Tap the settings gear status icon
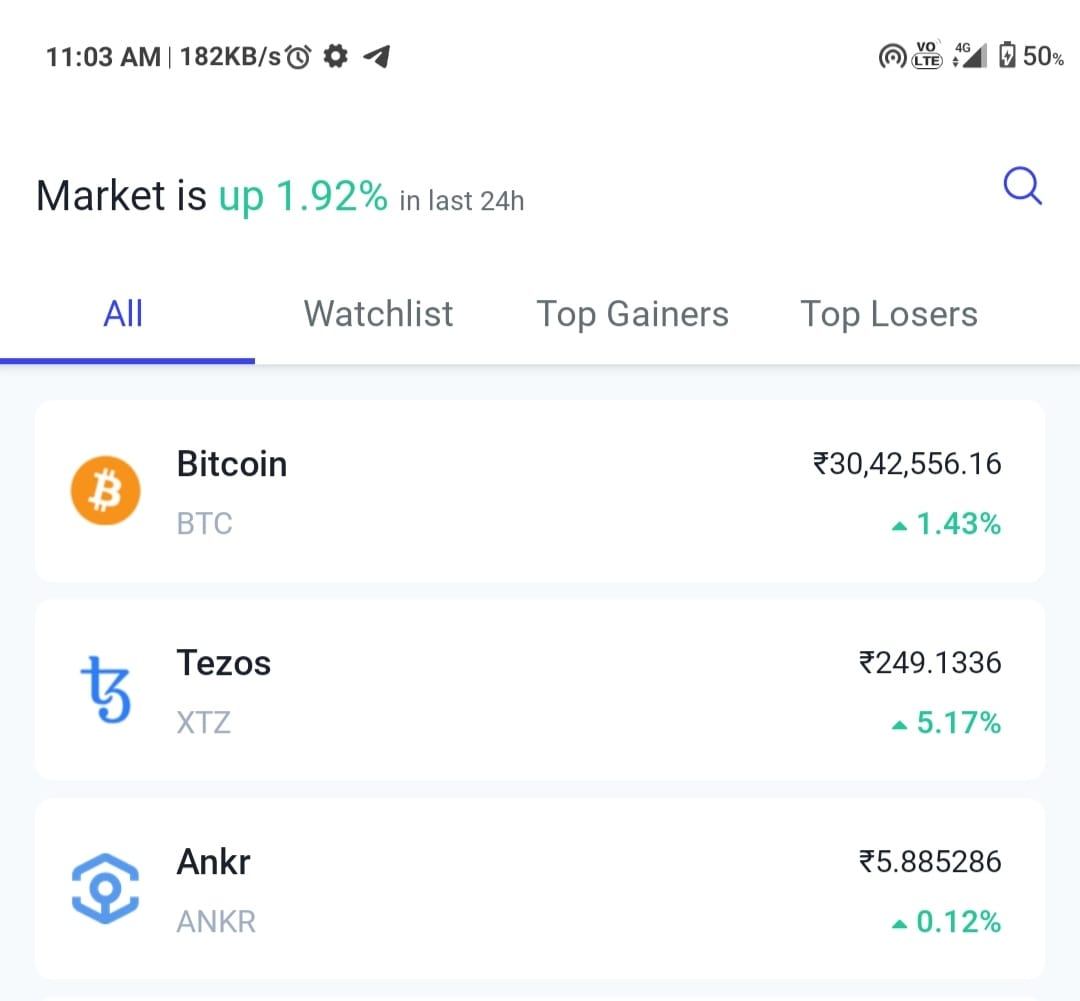Viewport: 1080px width, 1001px height. point(336,57)
